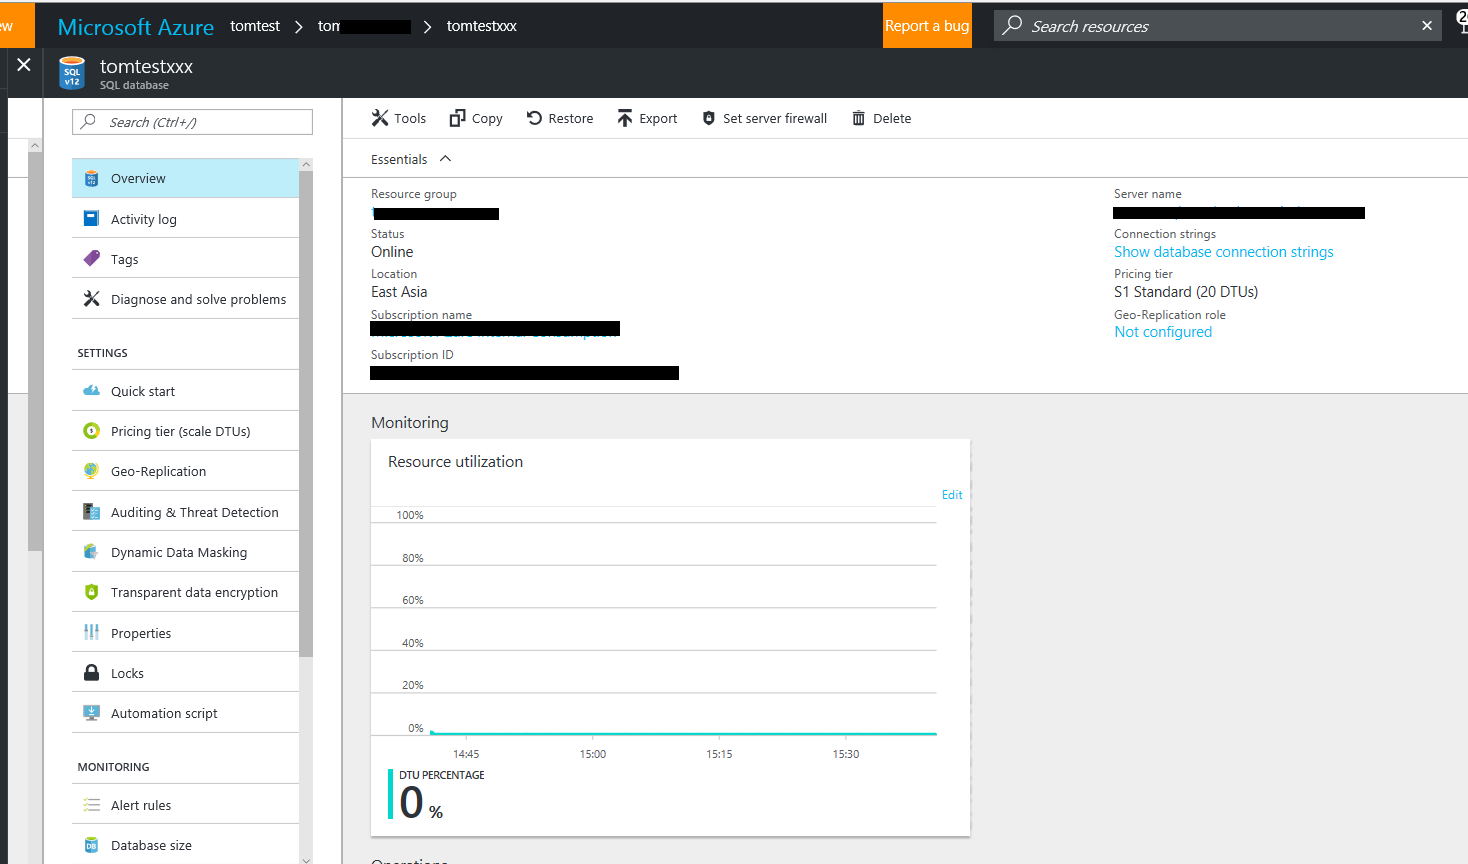Click Edit on the Resource utilization chart

[x=952, y=495]
